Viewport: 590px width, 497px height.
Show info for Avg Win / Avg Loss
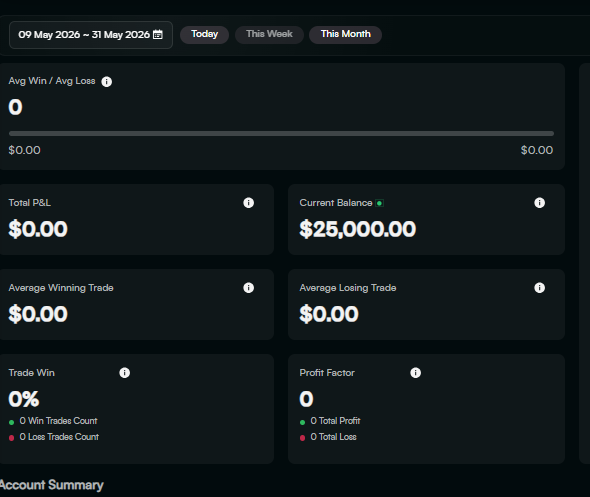106,82
